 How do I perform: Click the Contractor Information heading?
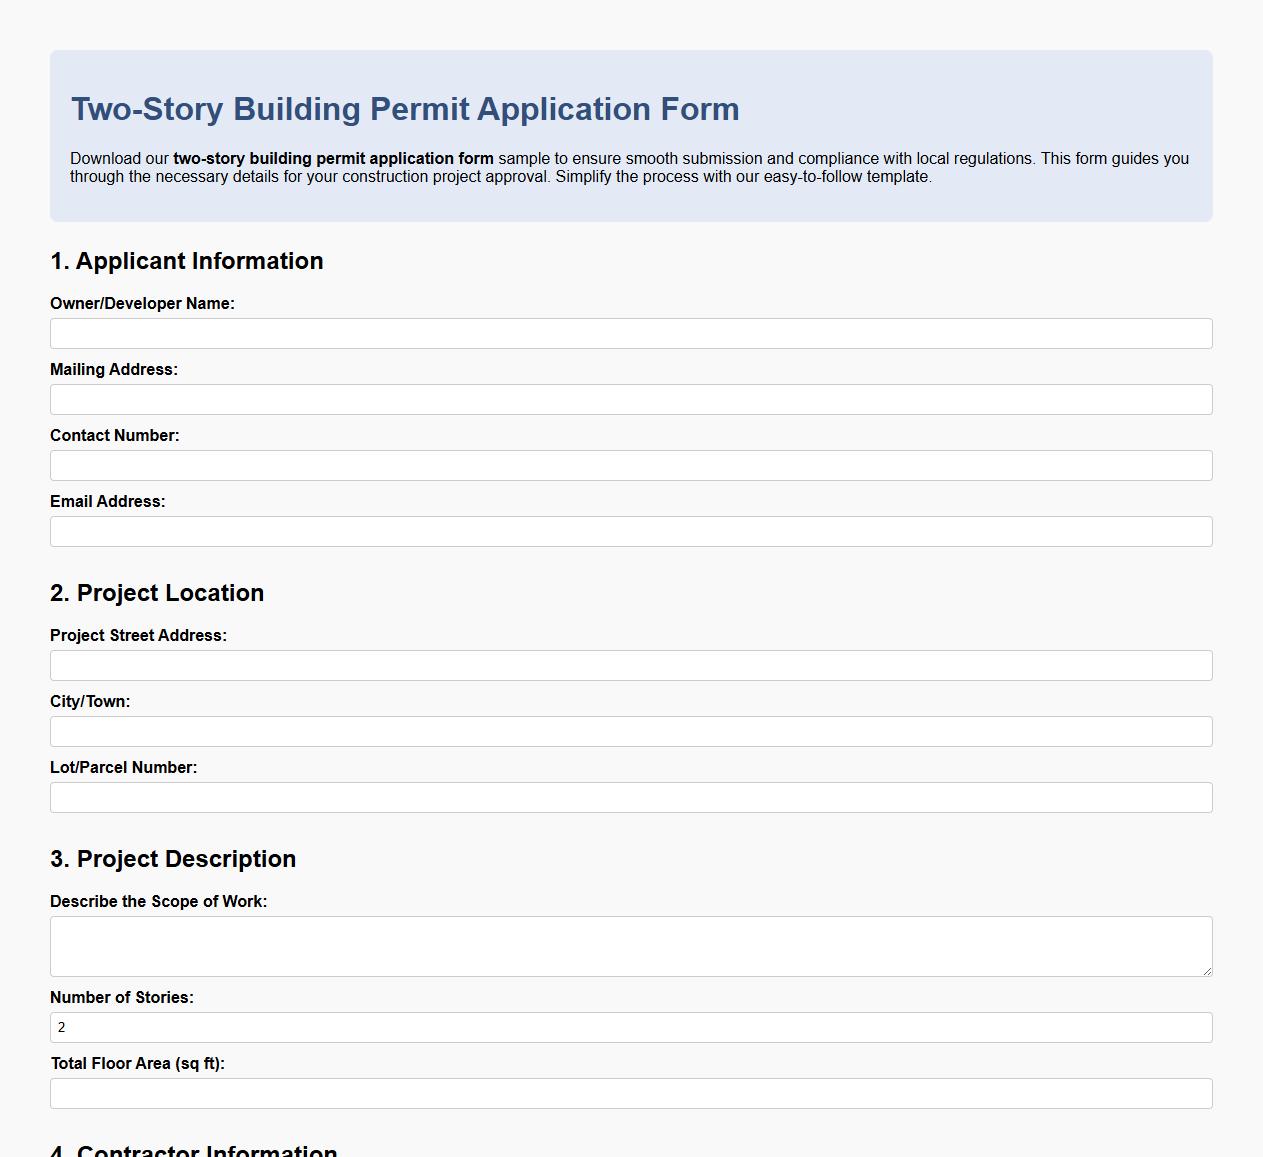pos(194,1150)
